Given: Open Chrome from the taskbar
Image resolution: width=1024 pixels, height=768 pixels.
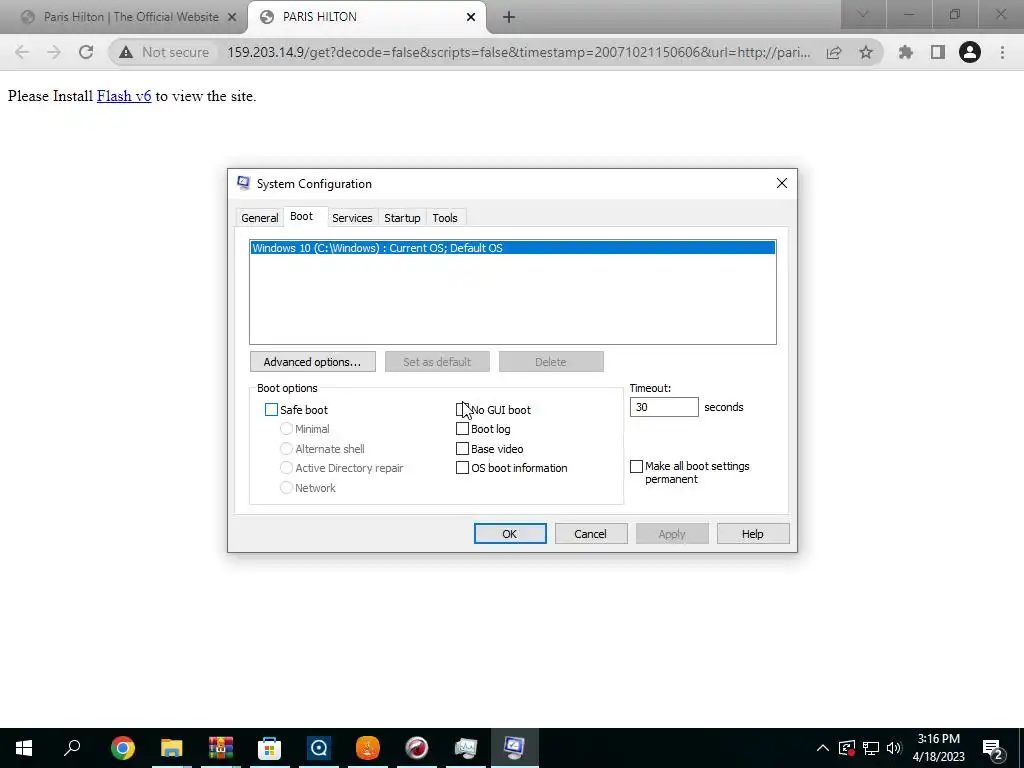Looking at the screenshot, I should [123, 748].
